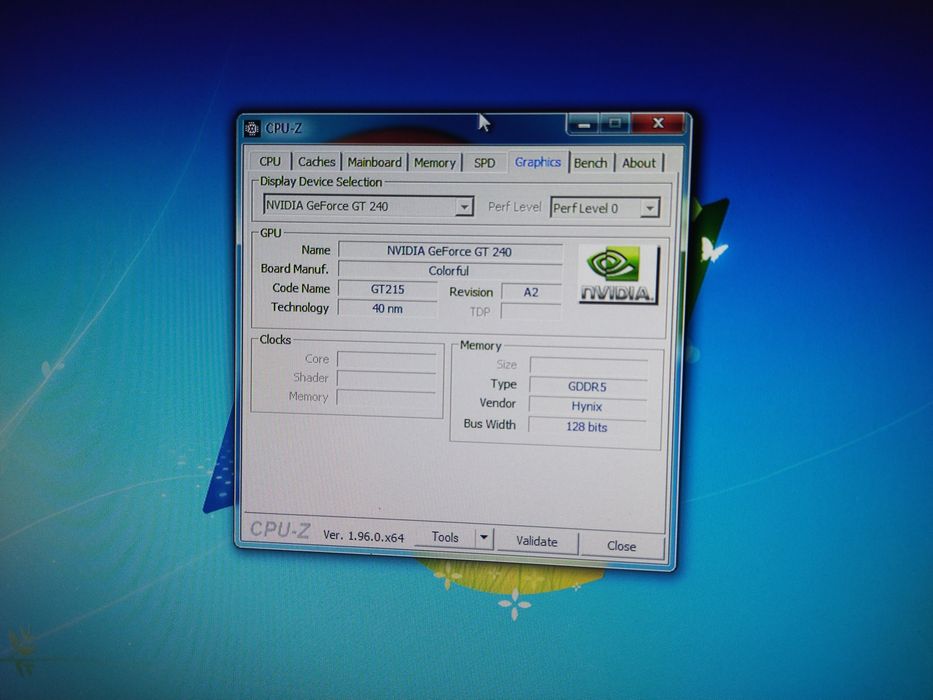
Task: Click the empty Core clock field
Action: click(x=387, y=360)
